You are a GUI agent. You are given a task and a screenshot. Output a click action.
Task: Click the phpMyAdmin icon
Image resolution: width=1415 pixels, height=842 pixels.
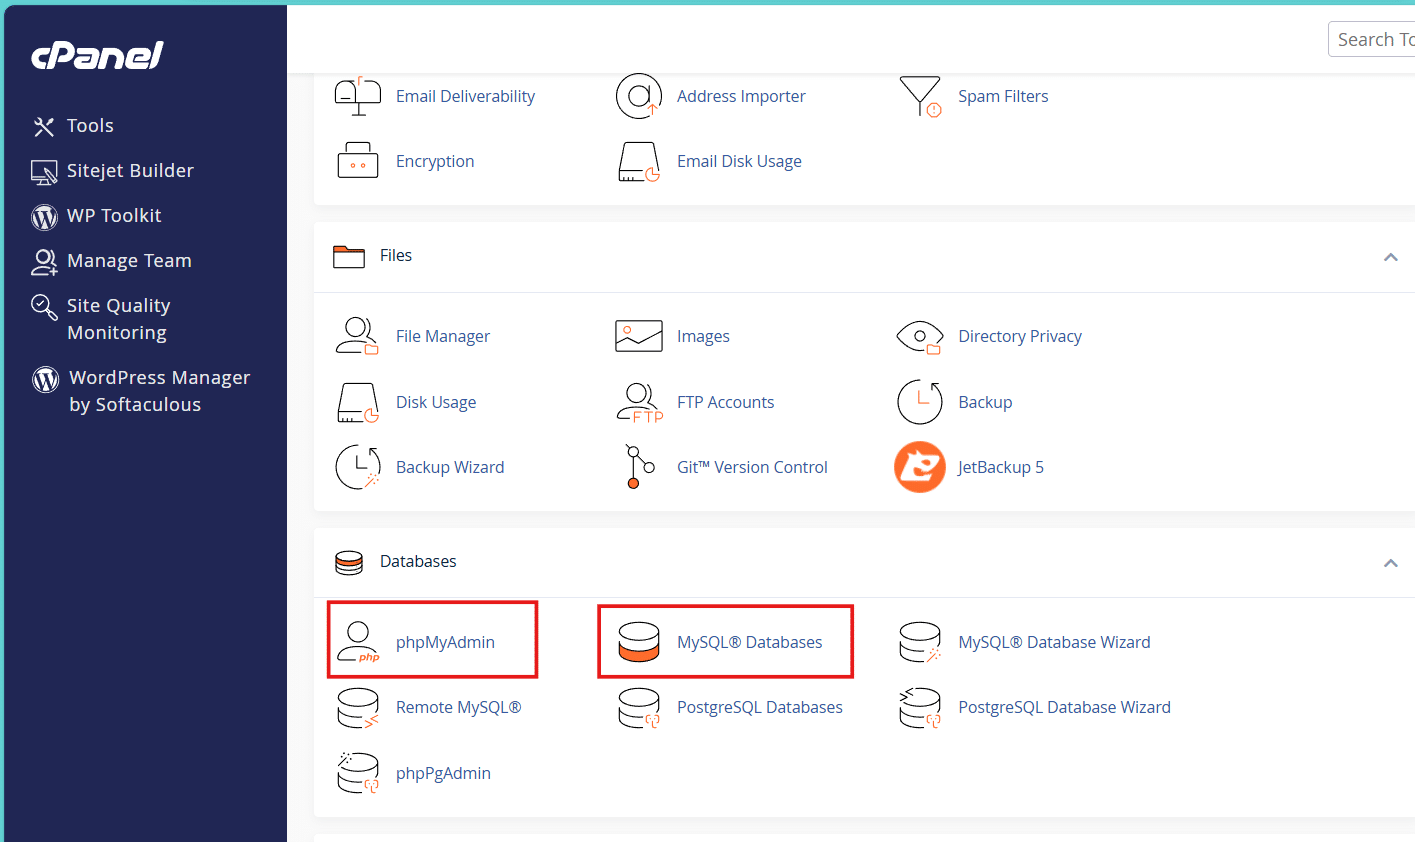pos(358,642)
